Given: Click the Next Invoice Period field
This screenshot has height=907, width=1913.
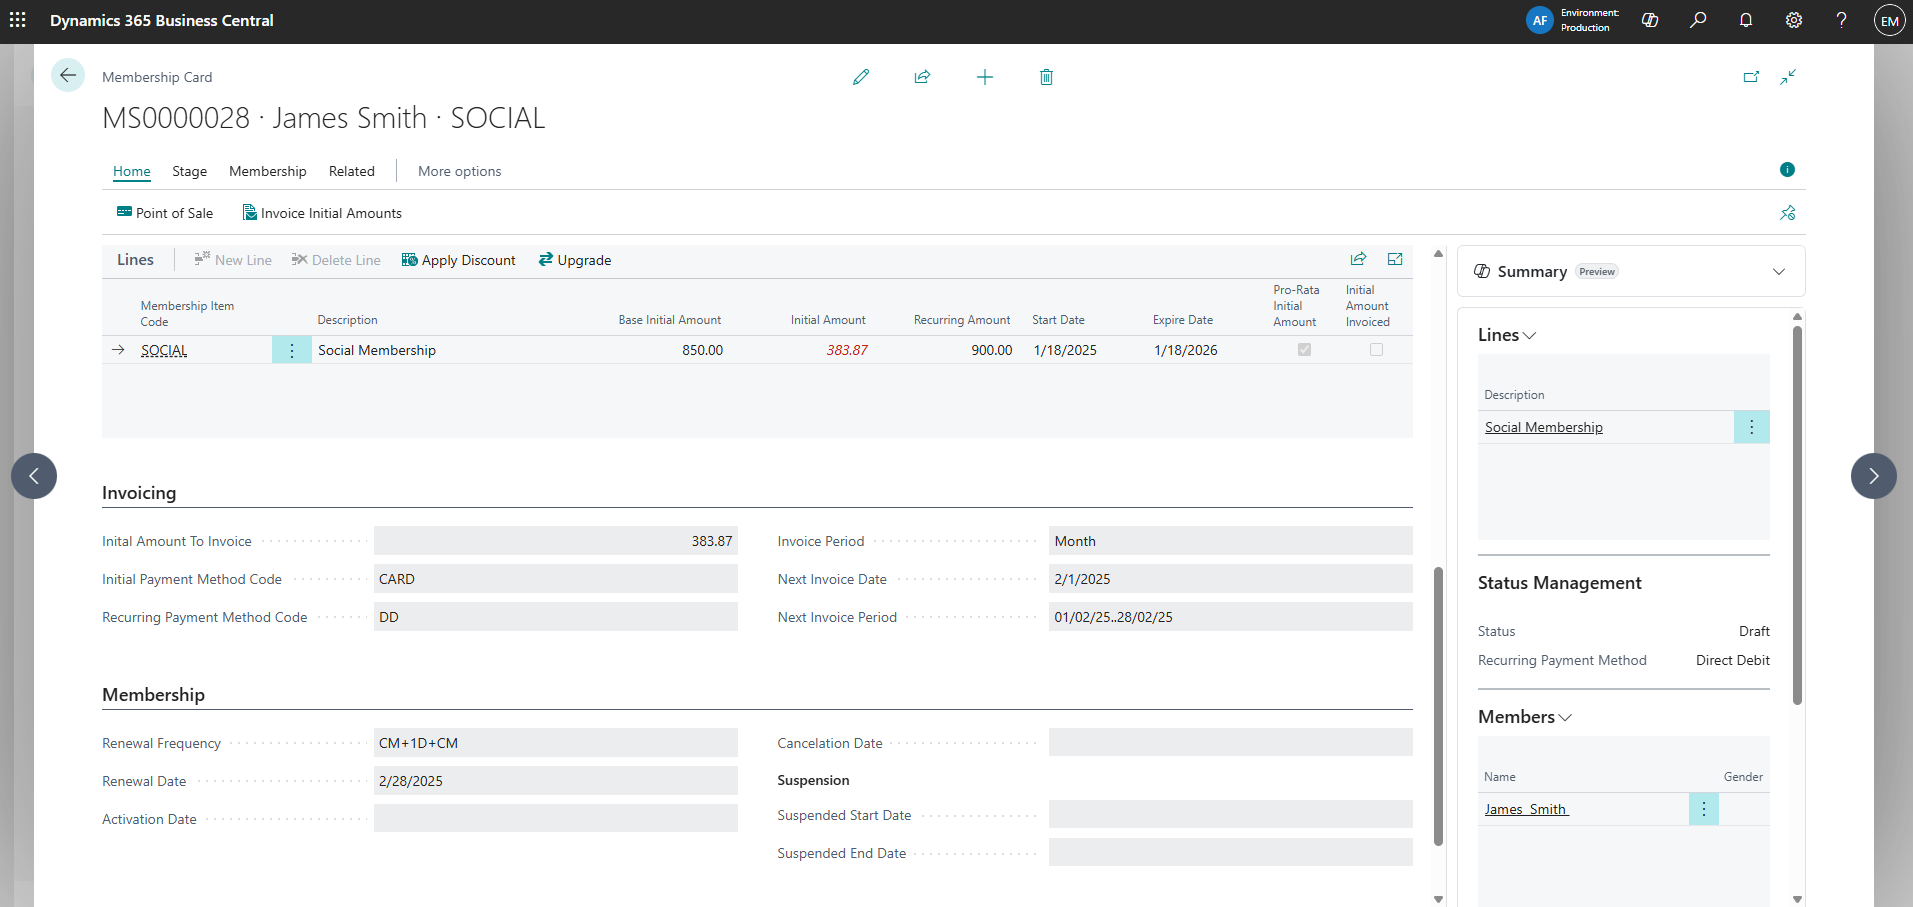Looking at the screenshot, I should pyautogui.click(x=1231, y=617).
